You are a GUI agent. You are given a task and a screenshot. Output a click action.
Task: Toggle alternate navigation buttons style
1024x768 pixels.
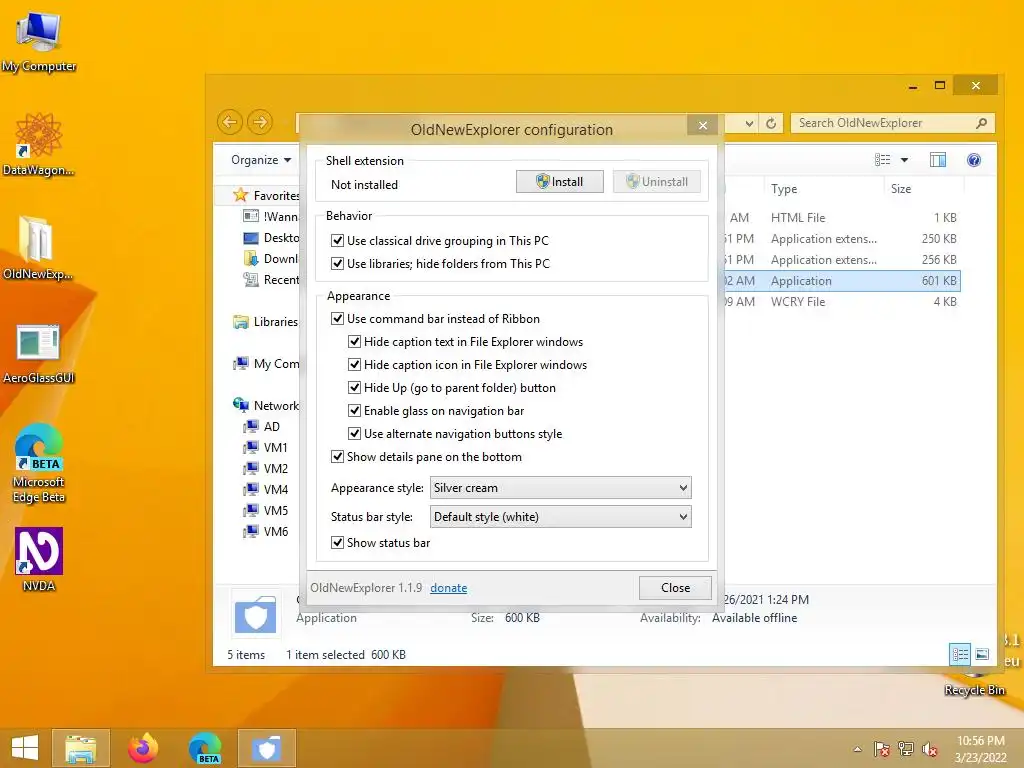click(354, 433)
